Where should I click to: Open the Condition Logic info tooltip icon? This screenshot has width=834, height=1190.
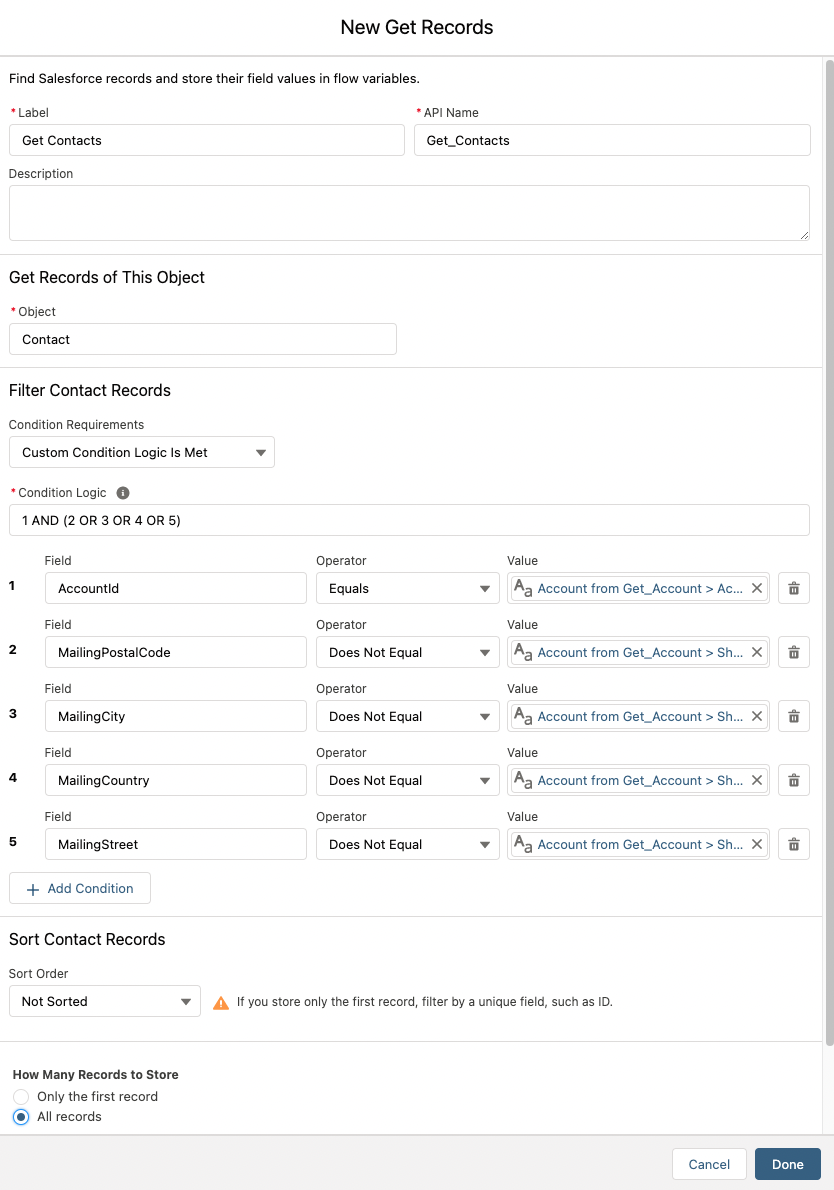pos(123,493)
